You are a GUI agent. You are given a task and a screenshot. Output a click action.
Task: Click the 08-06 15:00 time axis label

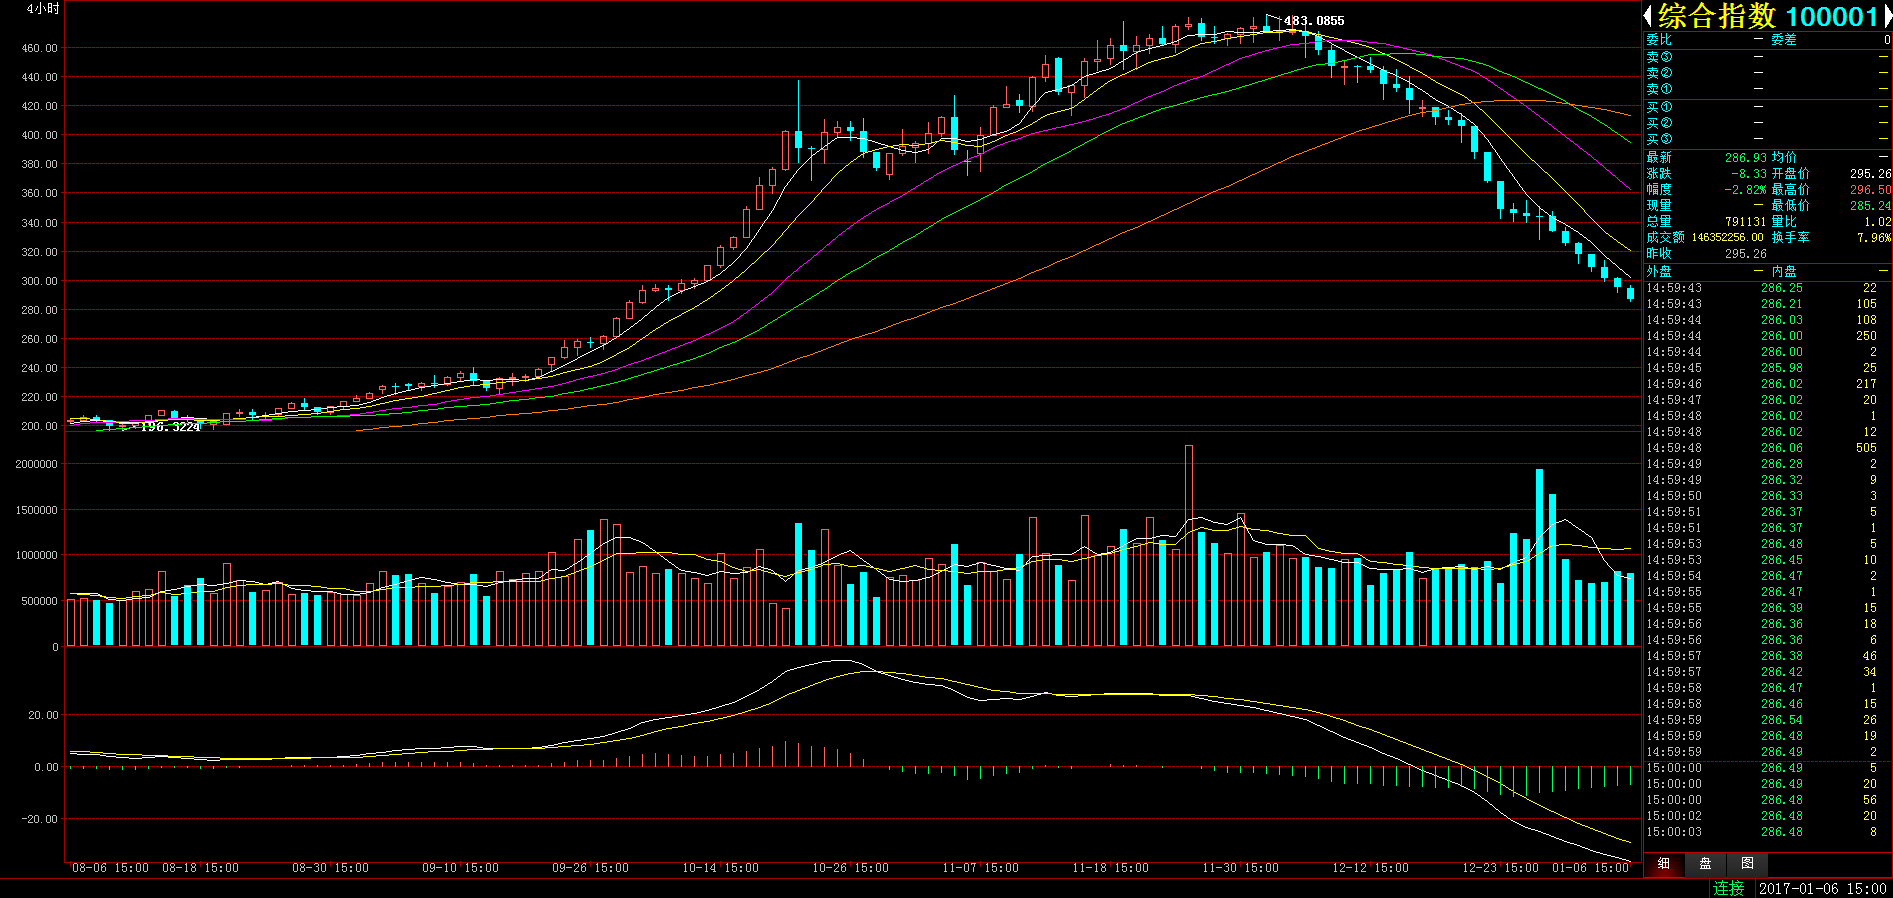(110, 868)
